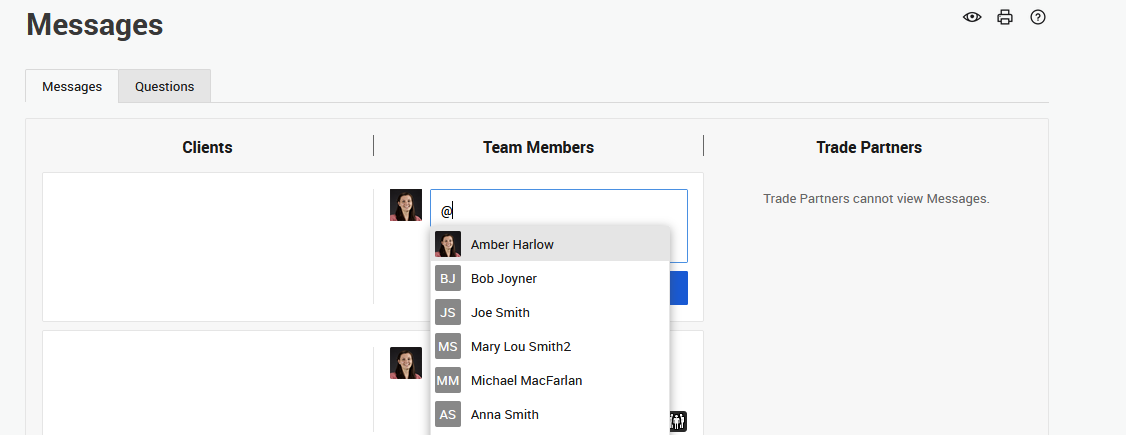Click the people icon on the lower message
Viewport: 1126px width, 435px height.
[x=678, y=421]
